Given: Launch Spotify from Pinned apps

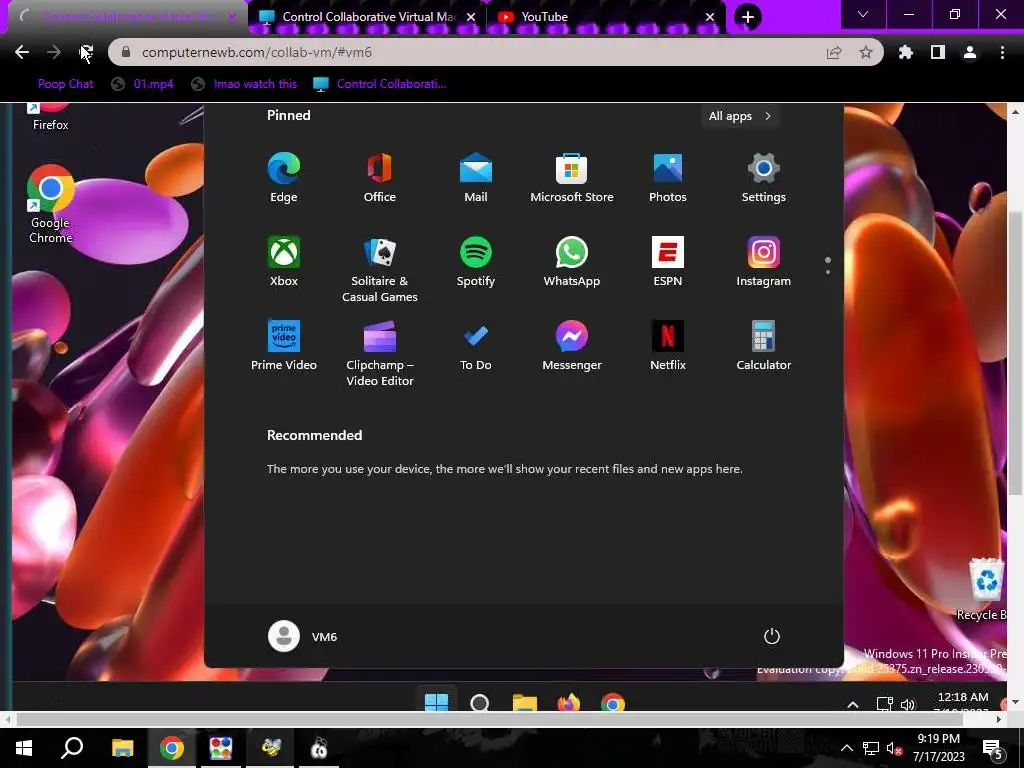Looking at the screenshot, I should tap(475, 261).
